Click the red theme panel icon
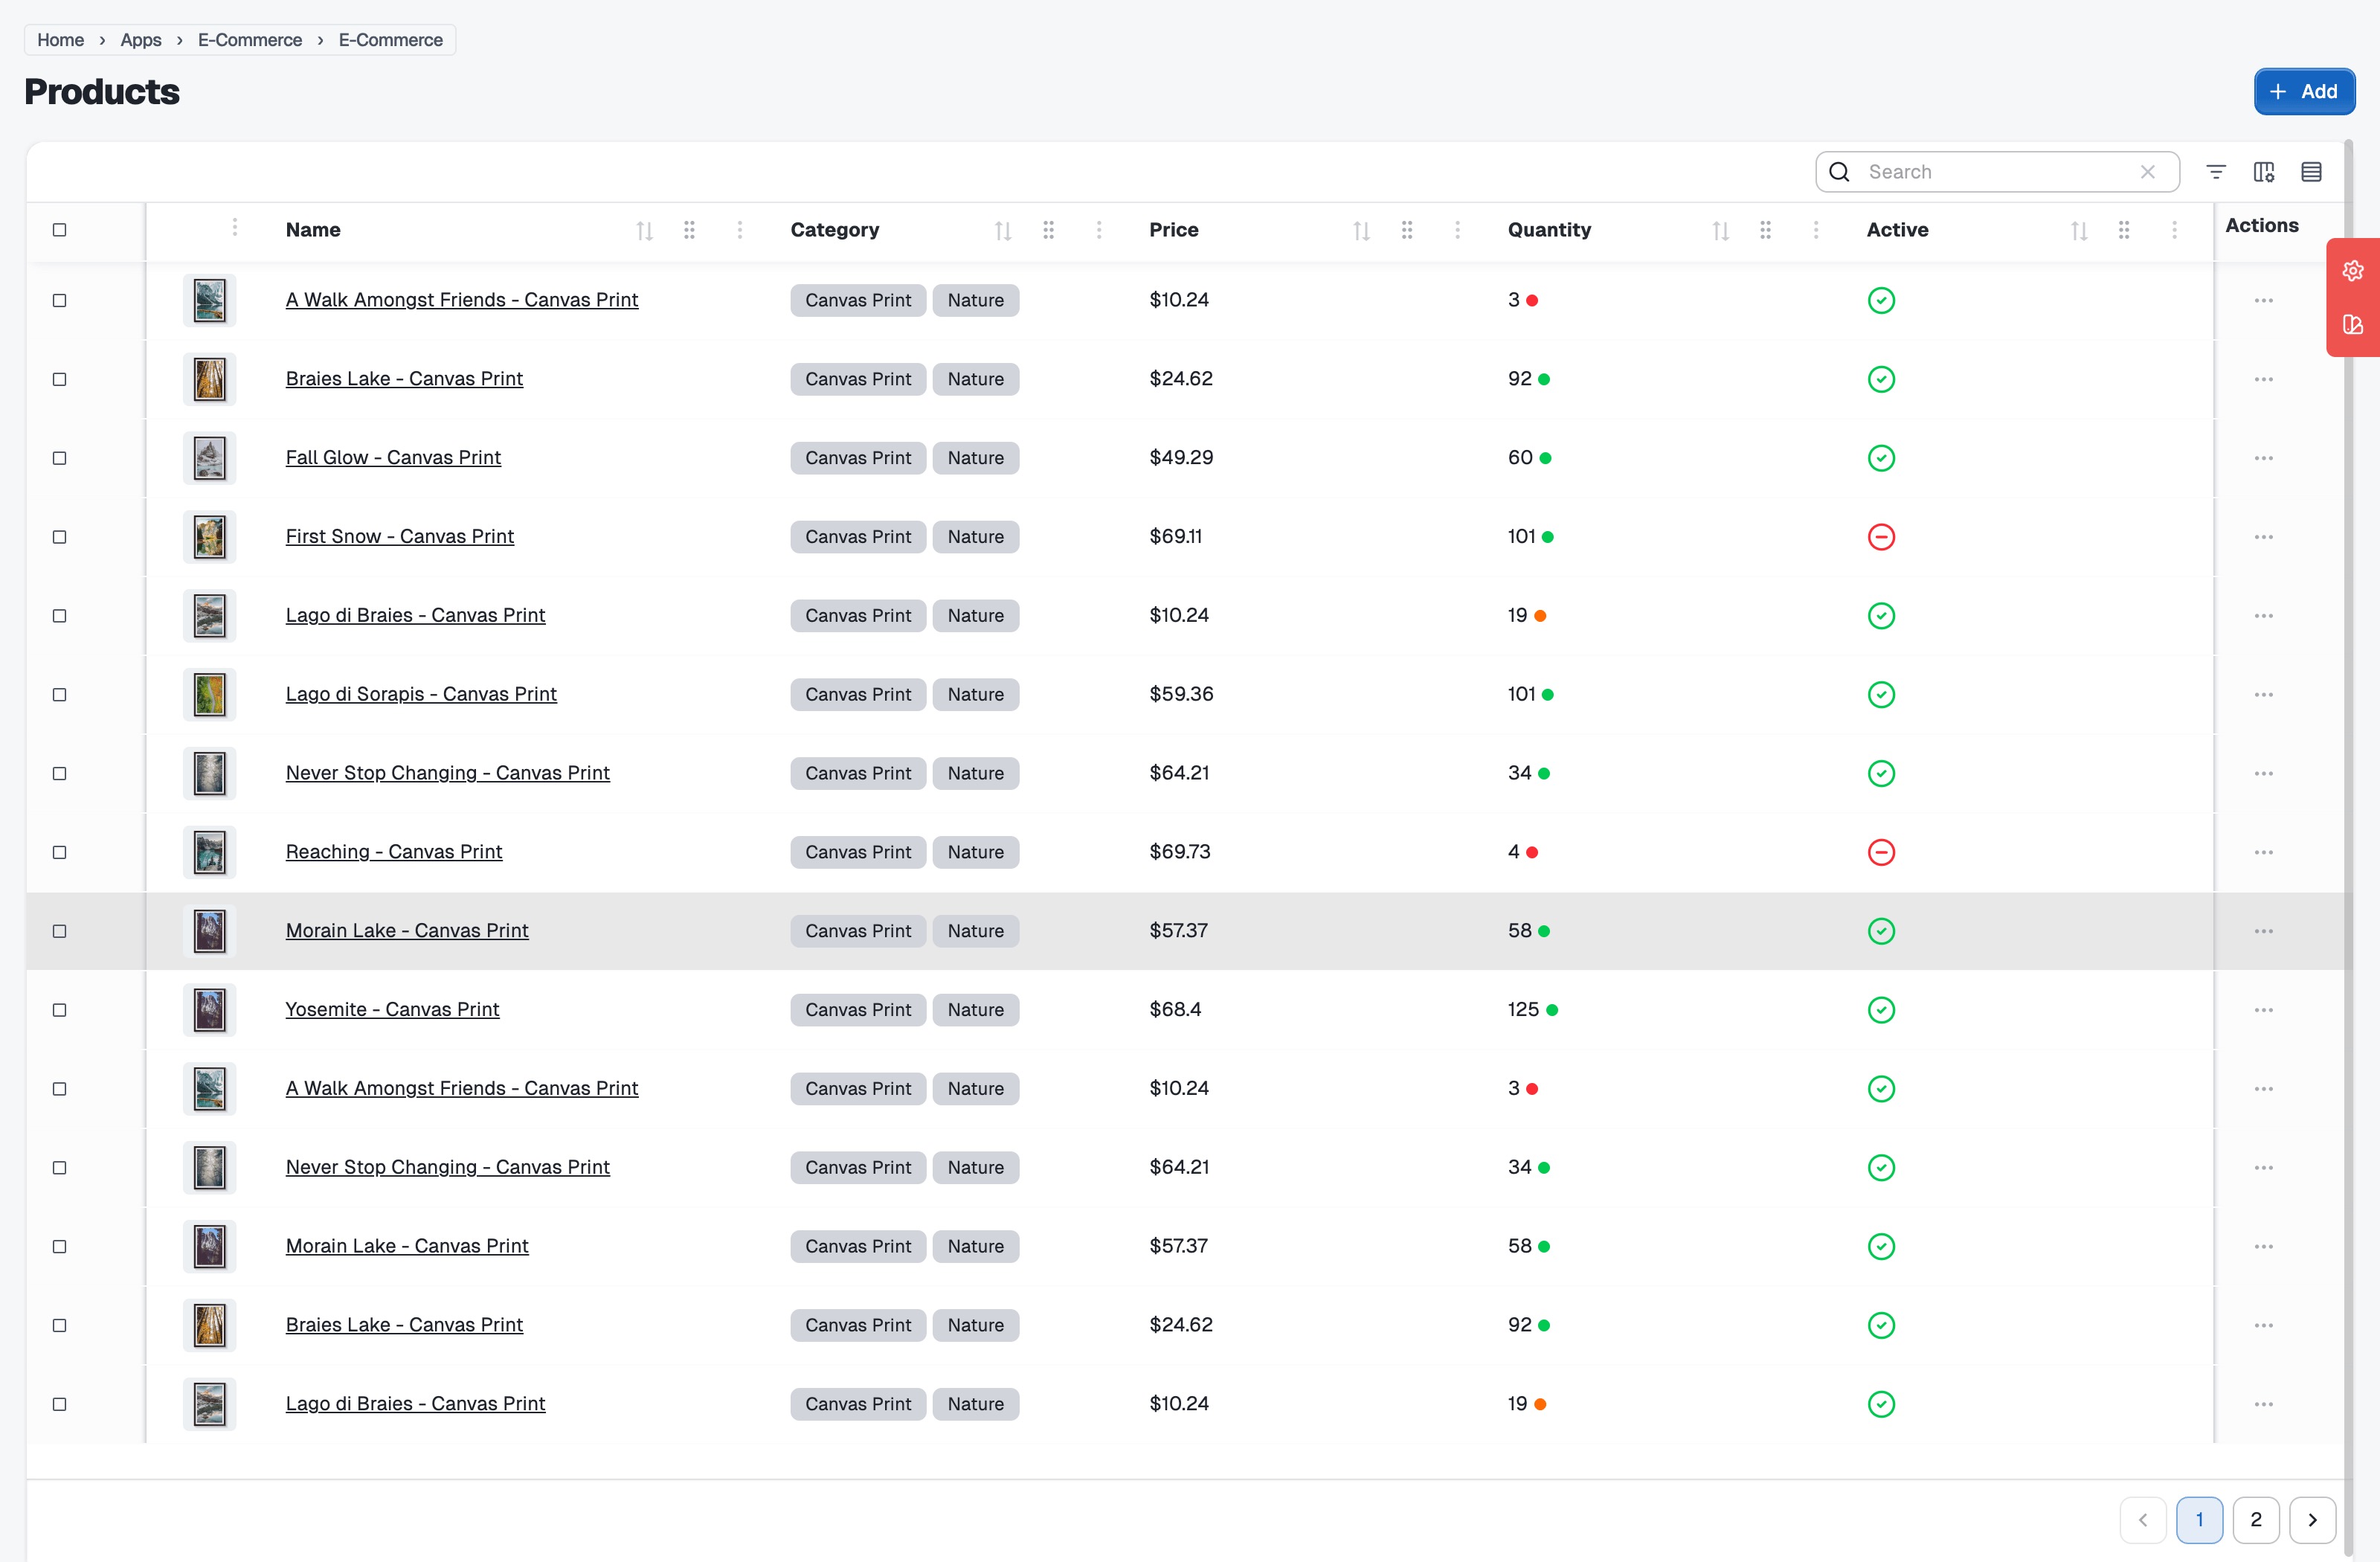This screenshot has width=2380, height=1562. (x=2352, y=325)
